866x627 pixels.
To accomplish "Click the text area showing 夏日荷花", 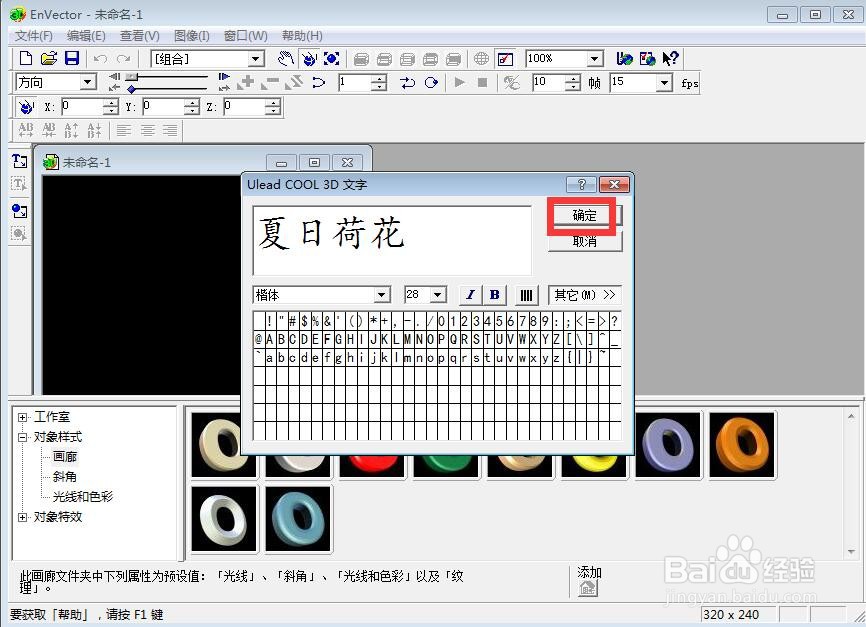I will point(392,240).
